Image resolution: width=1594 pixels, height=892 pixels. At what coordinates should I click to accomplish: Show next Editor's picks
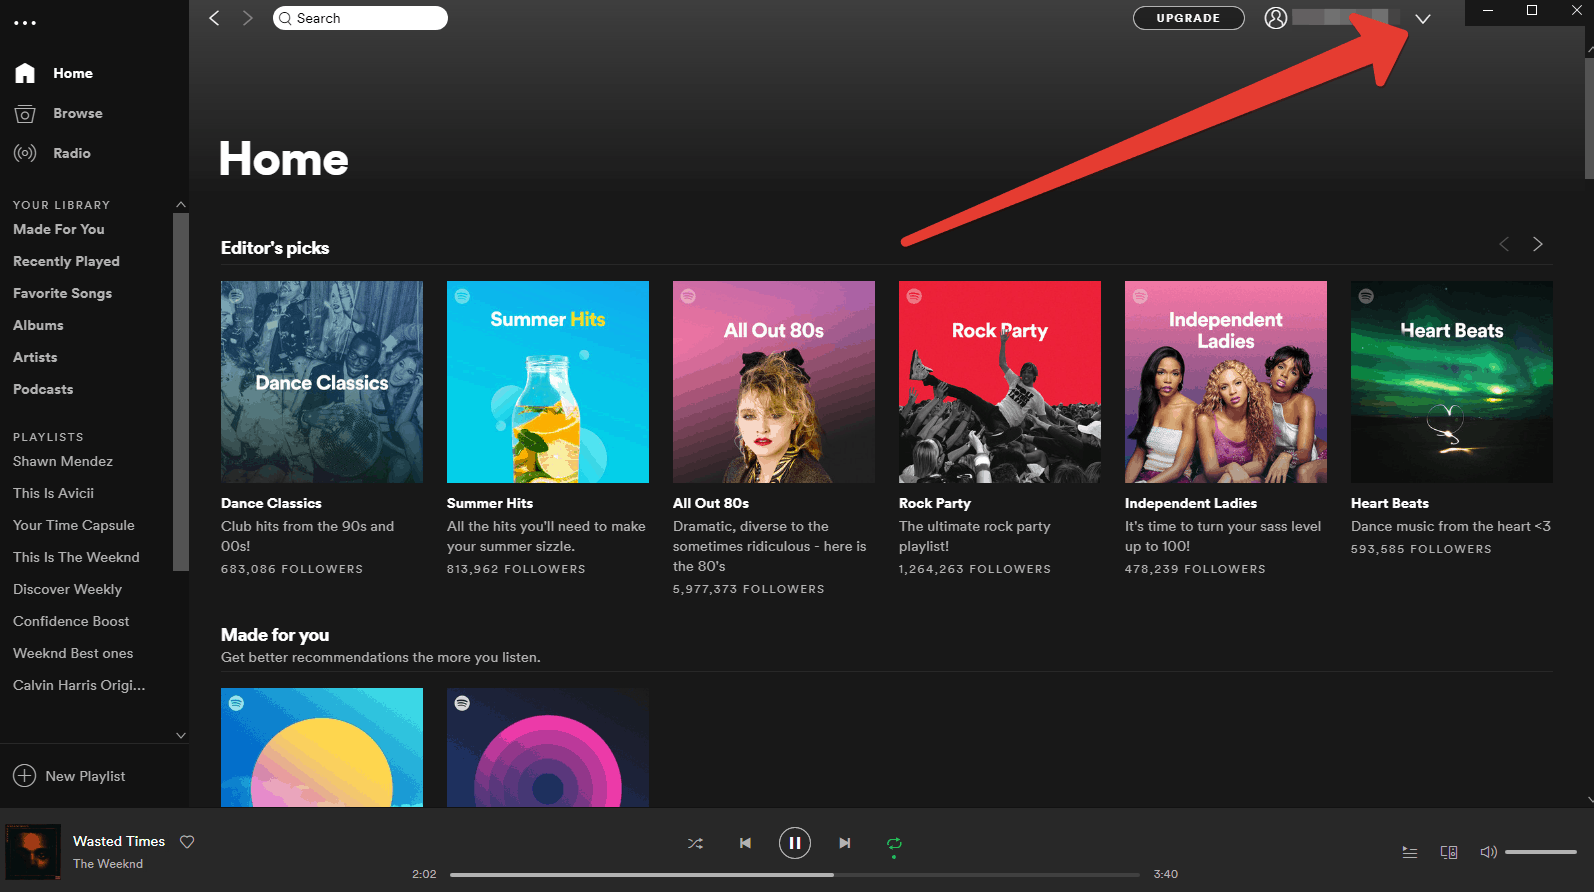(x=1538, y=244)
